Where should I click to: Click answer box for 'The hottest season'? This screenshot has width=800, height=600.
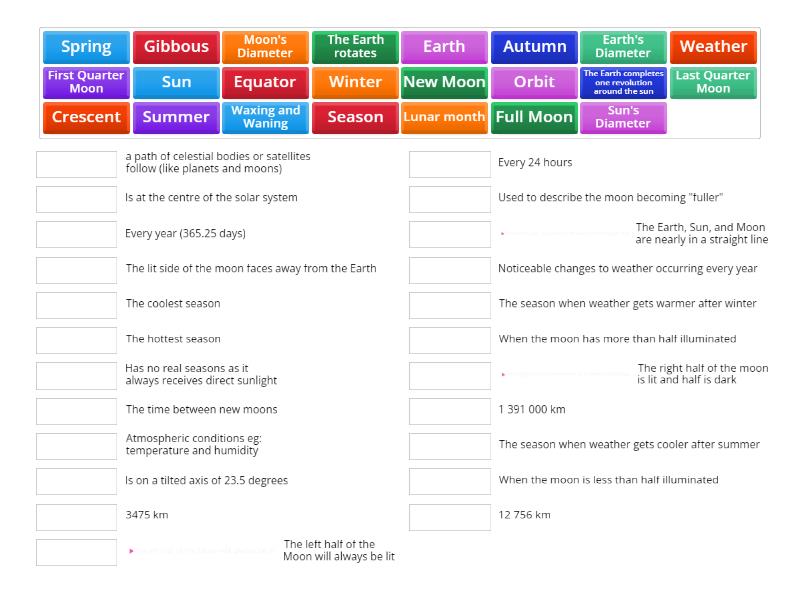pyautogui.click(x=77, y=340)
